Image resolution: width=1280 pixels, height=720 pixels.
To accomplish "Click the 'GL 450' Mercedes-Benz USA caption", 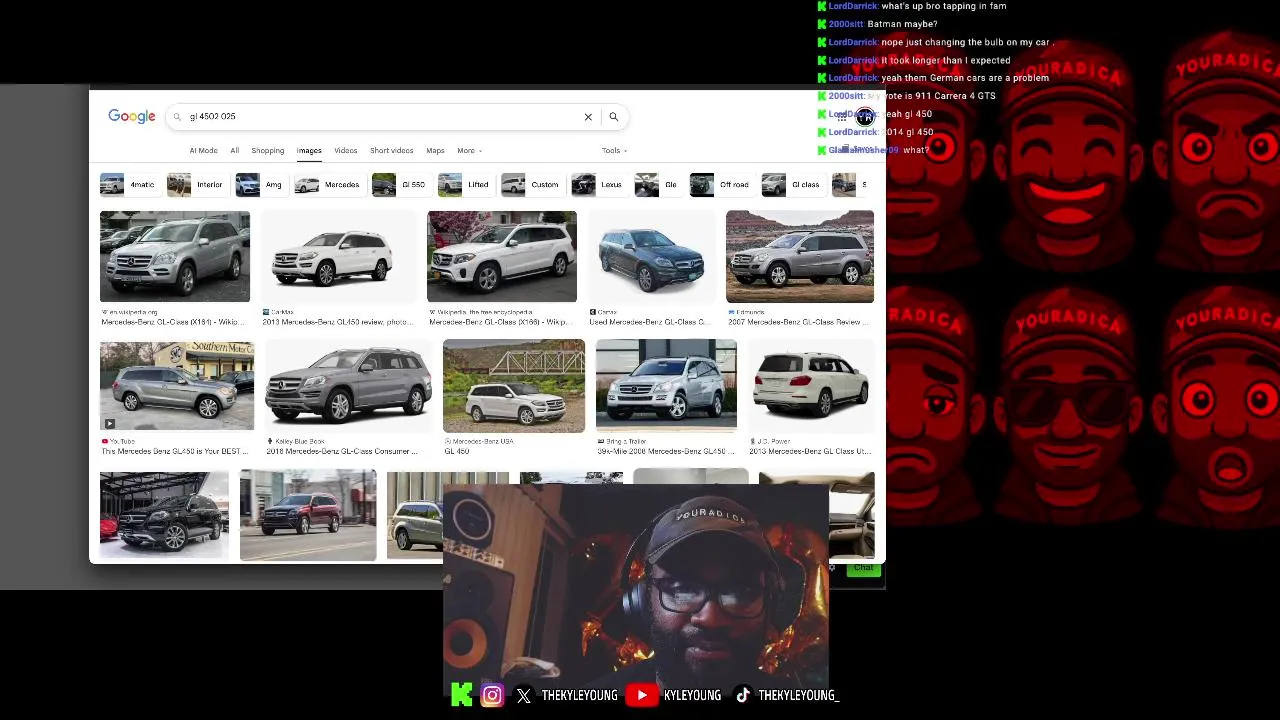I will pos(456,452).
